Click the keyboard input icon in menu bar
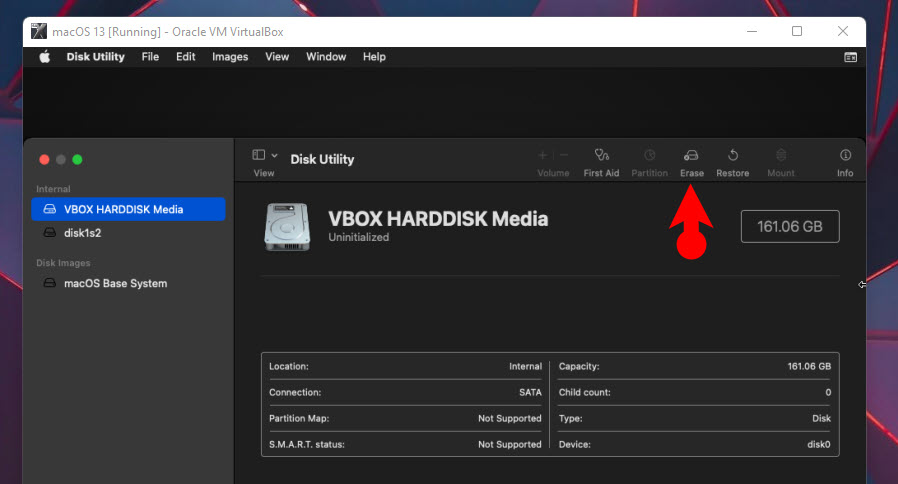898x484 pixels. tap(850, 57)
